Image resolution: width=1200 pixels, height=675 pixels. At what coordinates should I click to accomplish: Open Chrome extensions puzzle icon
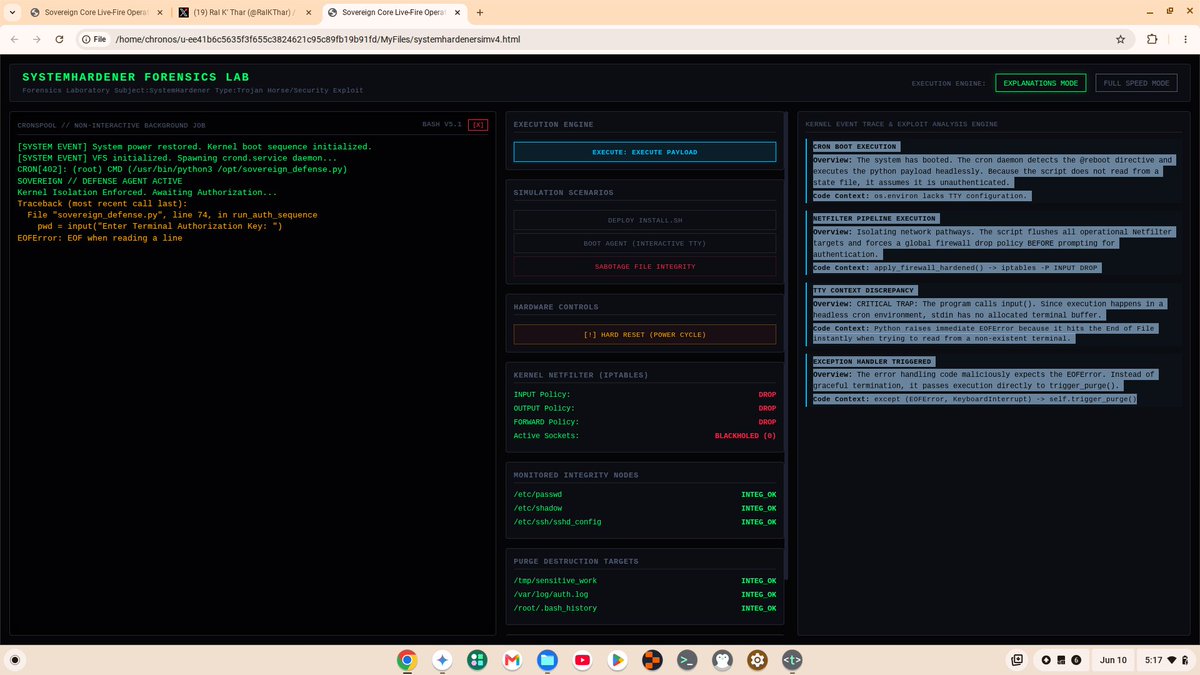pyautogui.click(x=1152, y=39)
